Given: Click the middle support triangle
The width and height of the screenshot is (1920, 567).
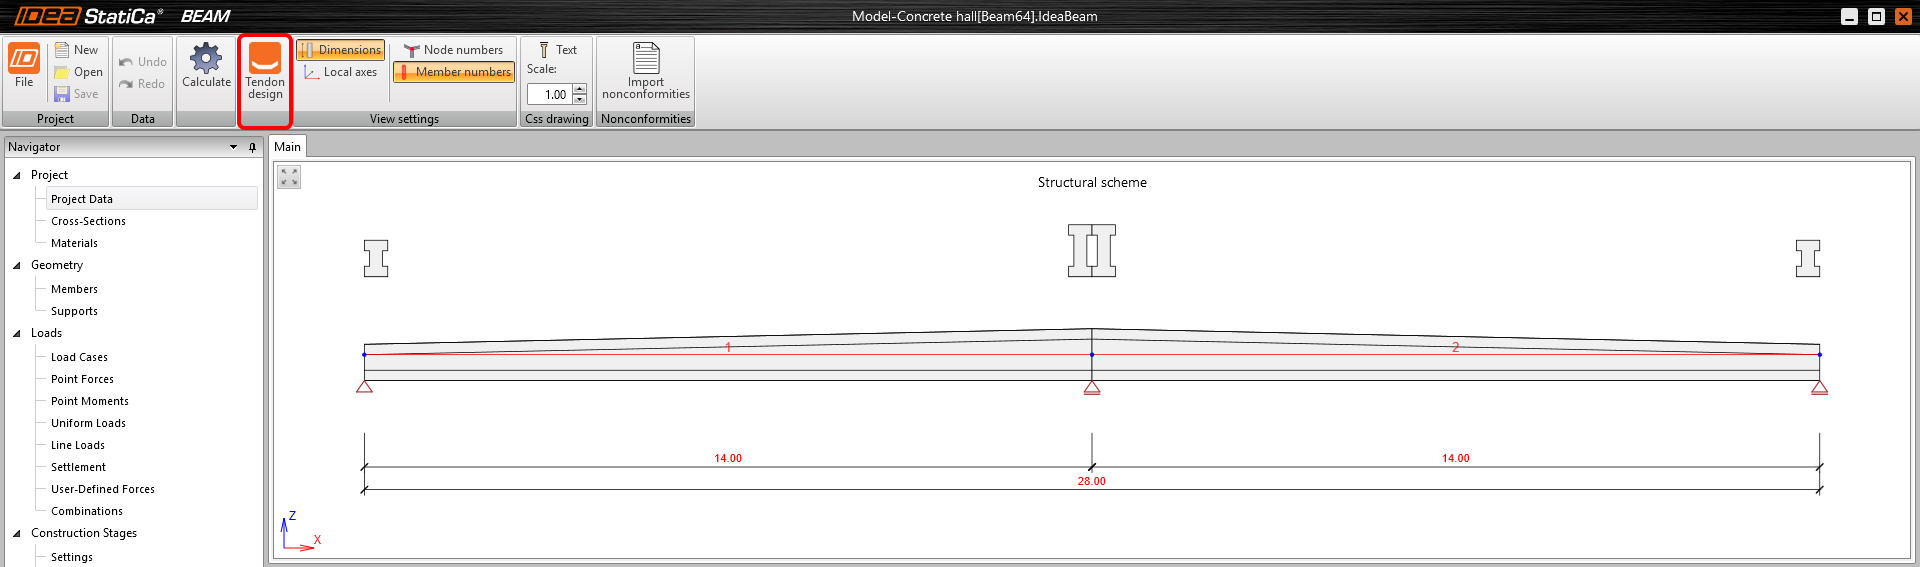Looking at the screenshot, I should (1092, 388).
